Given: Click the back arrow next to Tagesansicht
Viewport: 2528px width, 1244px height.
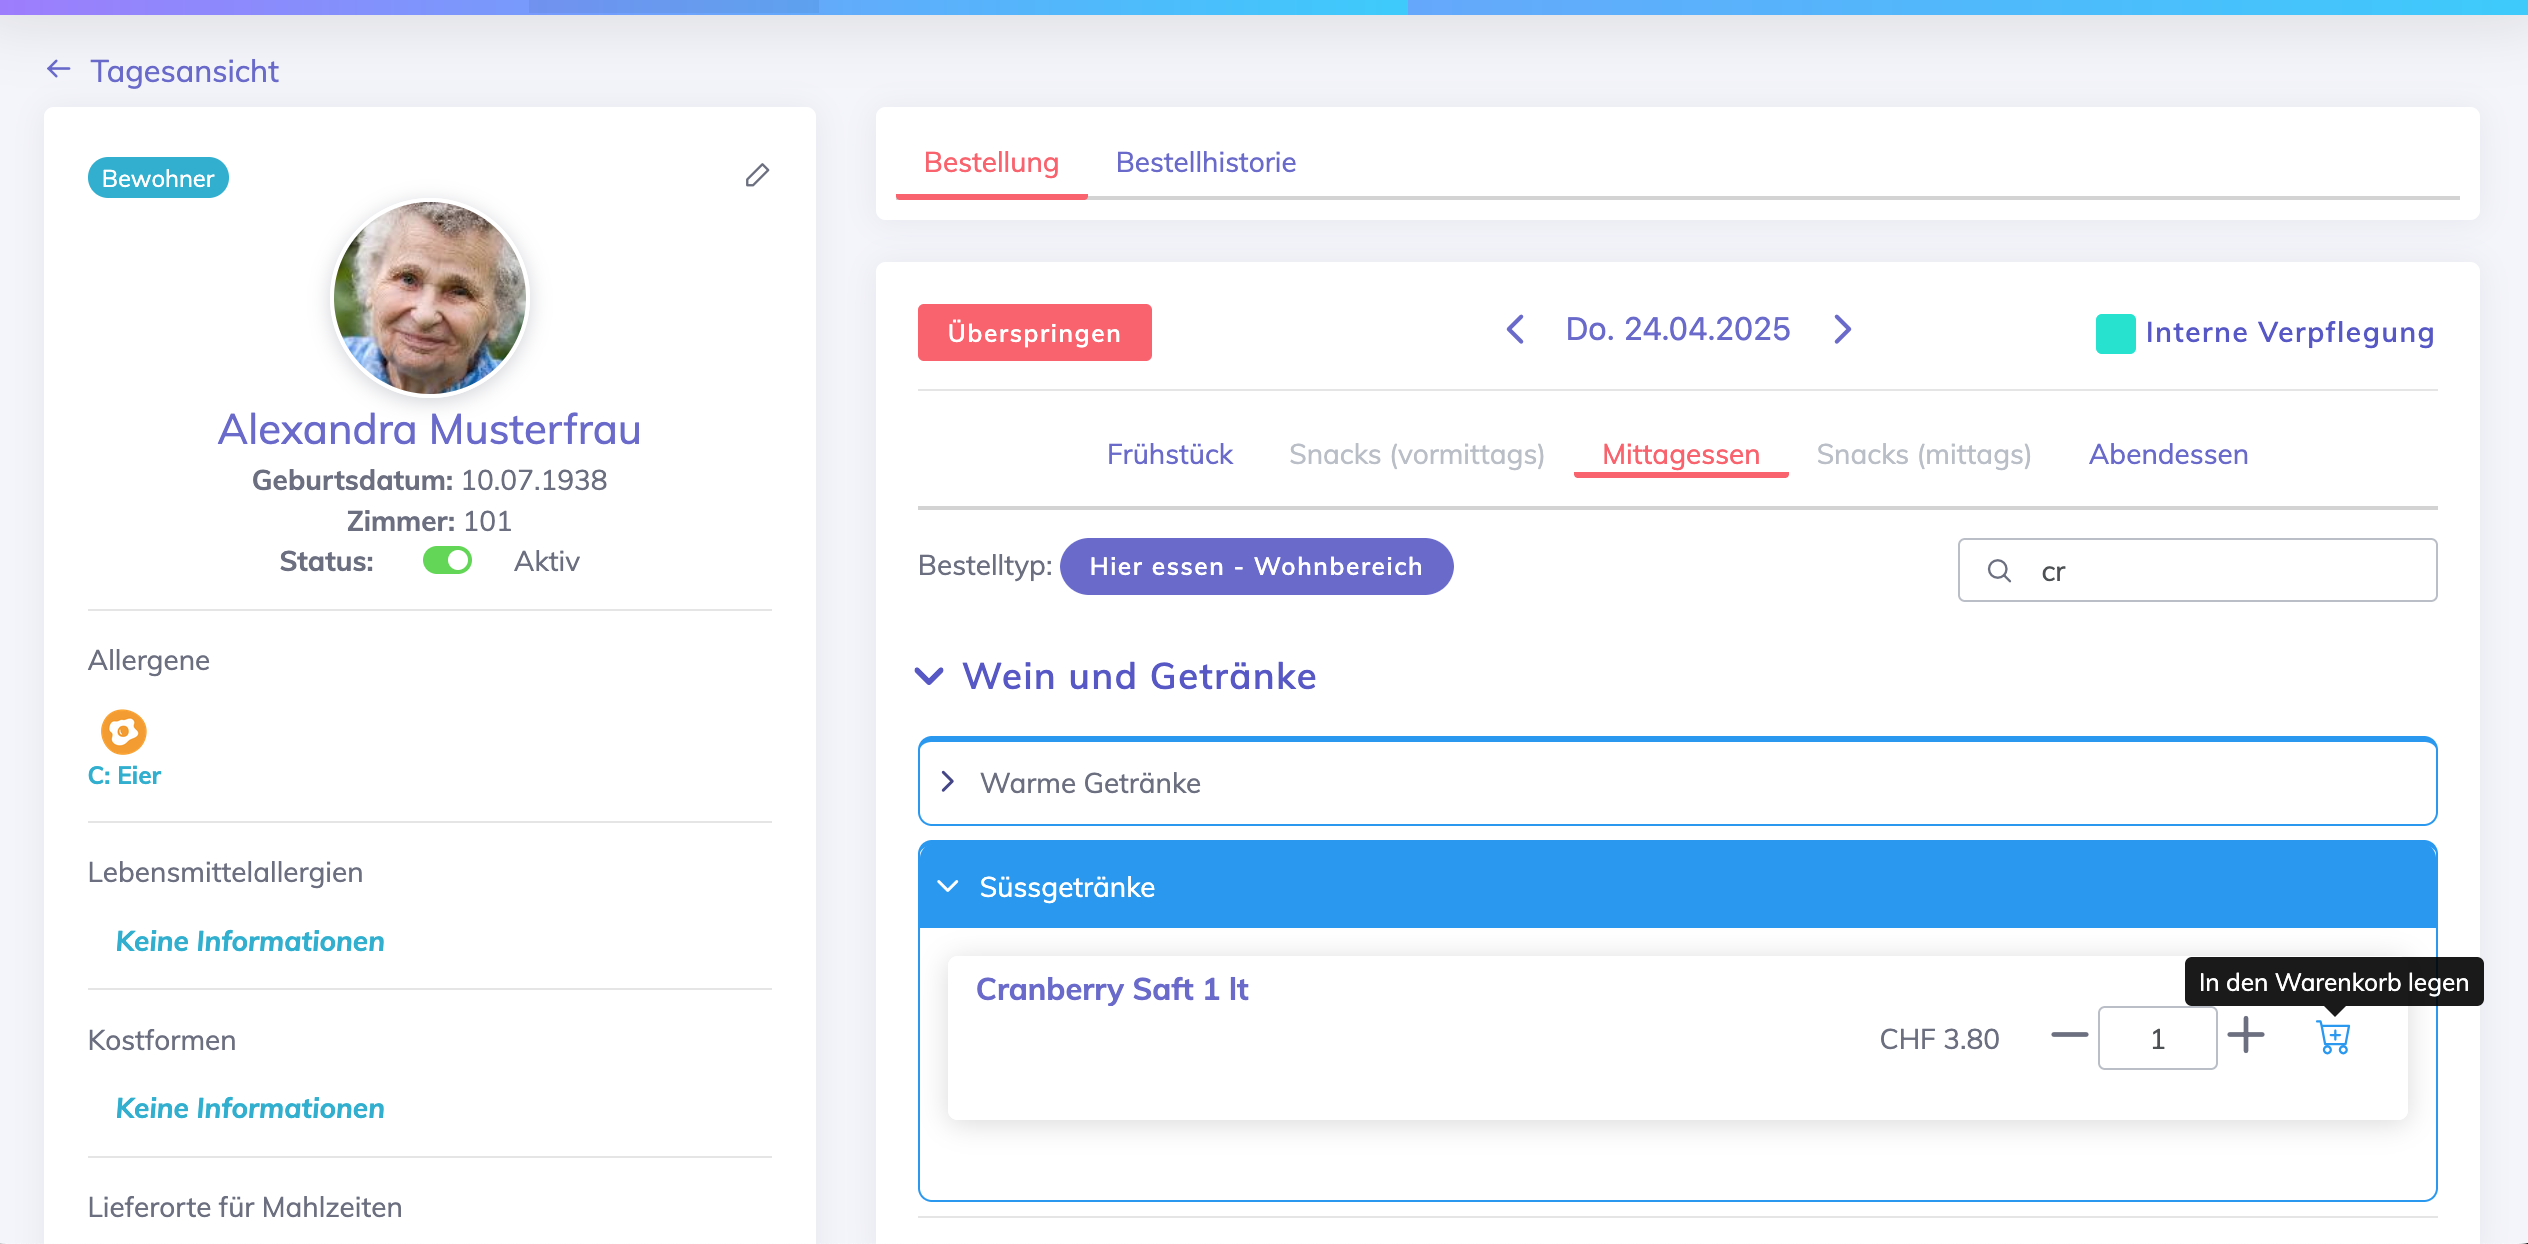Looking at the screenshot, I should click(x=59, y=69).
